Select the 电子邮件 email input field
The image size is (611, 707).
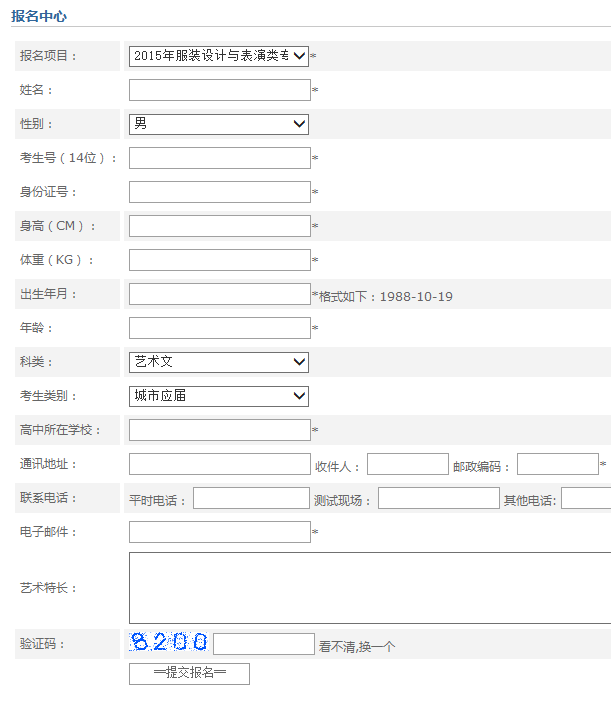(x=219, y=532)
